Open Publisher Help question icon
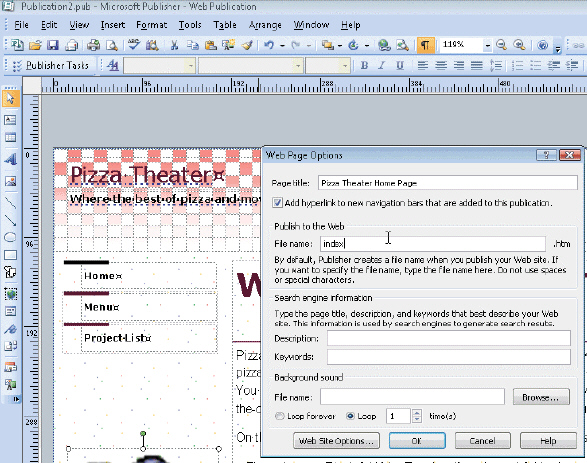The width and height of the screenshot is (587, 463). tap(542, 45)
